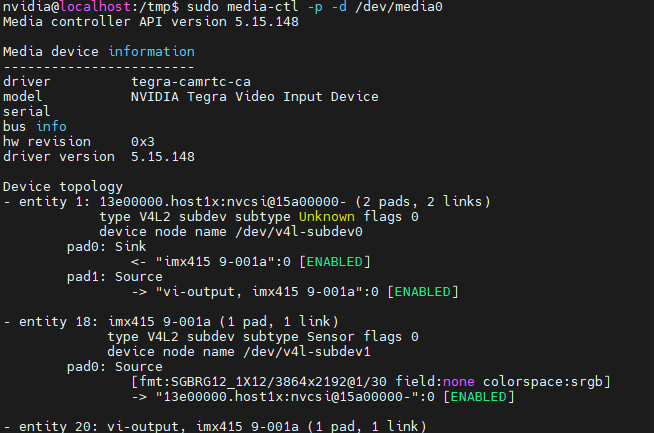Click the yellow 'Unknown' subtype word
The image size is (654, 433).
coord(327,217)
